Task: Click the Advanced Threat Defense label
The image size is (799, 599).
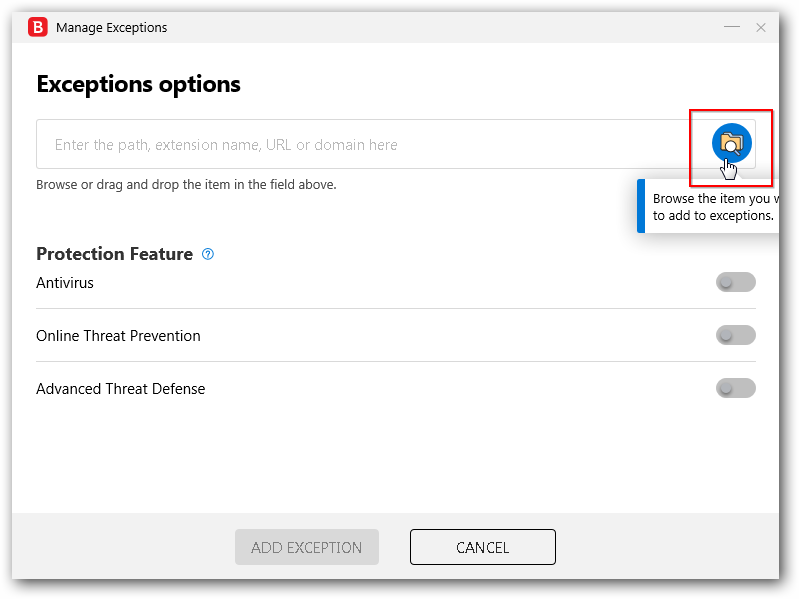Action: [x=120, y=389]
